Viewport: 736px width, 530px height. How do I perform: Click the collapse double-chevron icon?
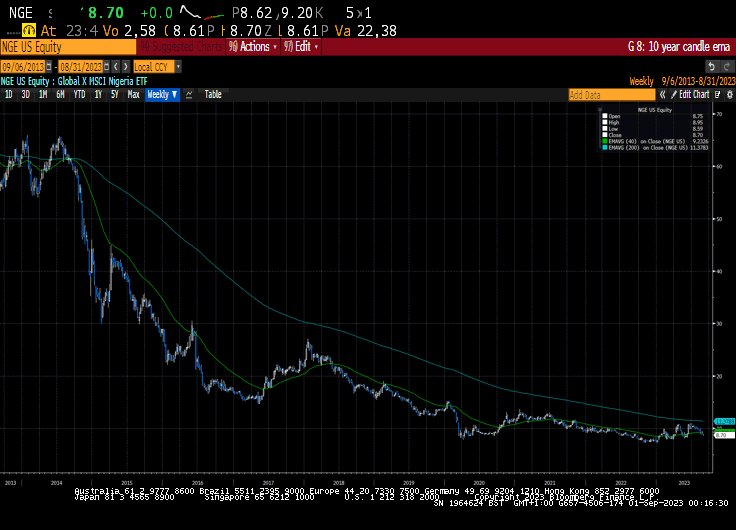(x=662, y=95)
